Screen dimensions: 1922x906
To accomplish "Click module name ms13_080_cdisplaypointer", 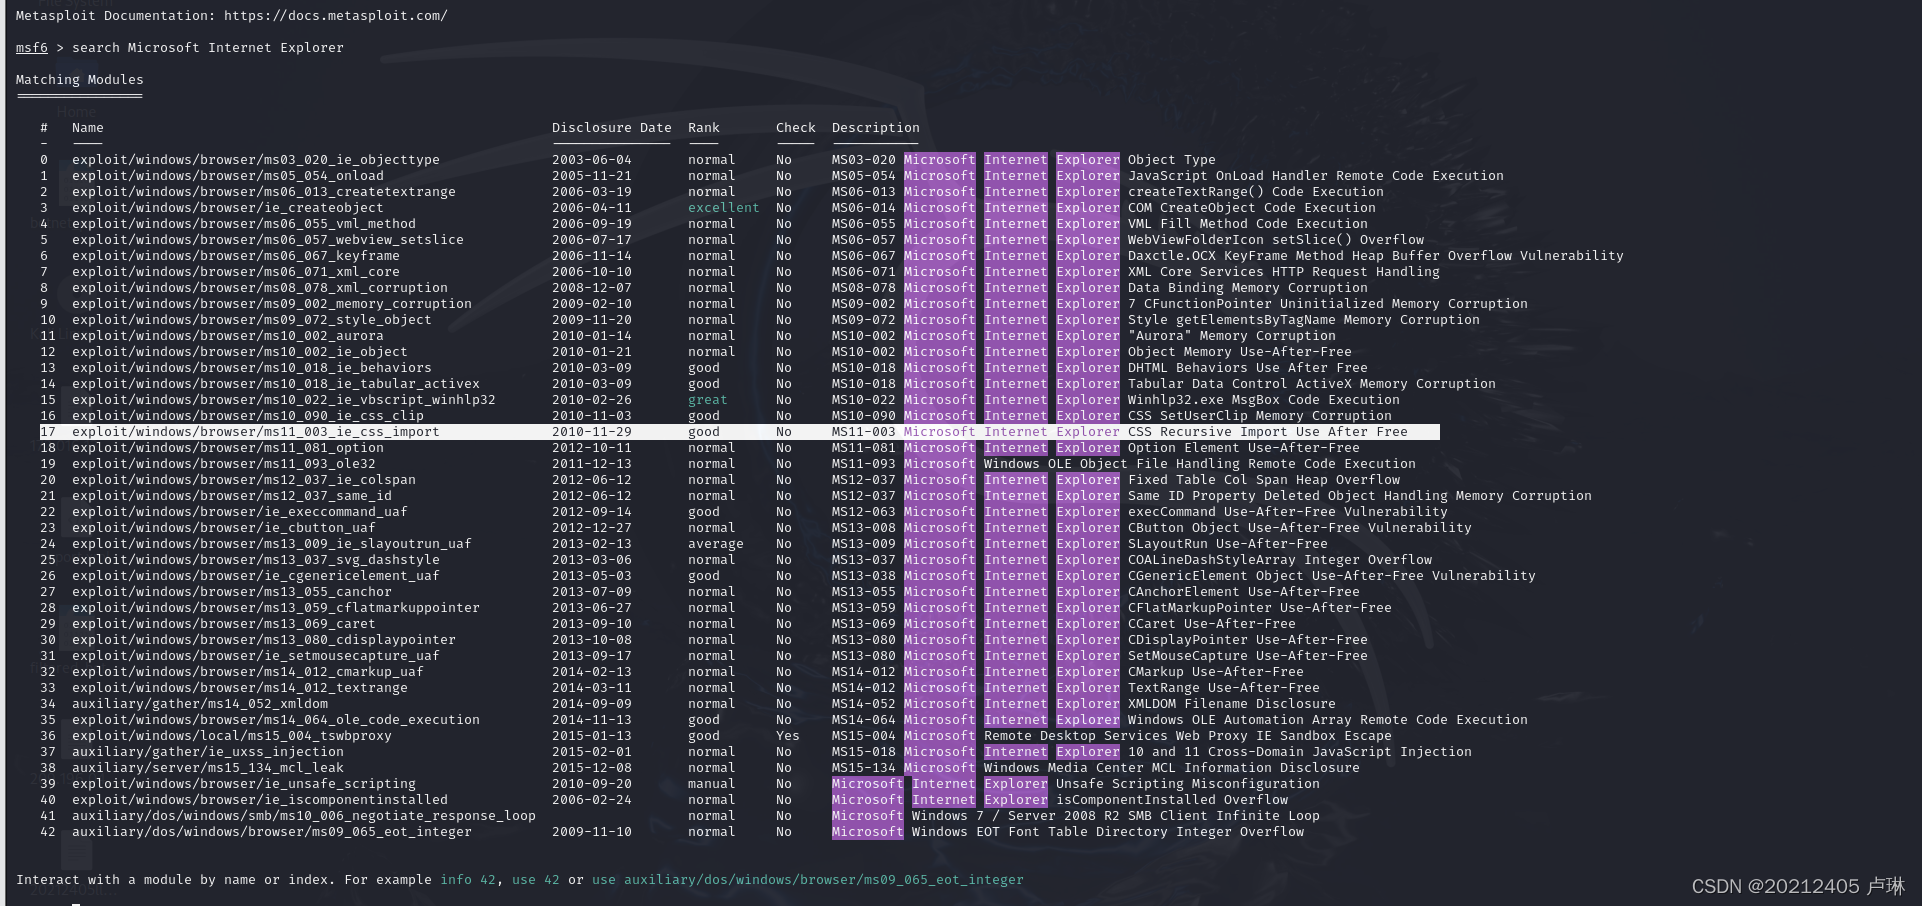I will click(264, 640).
